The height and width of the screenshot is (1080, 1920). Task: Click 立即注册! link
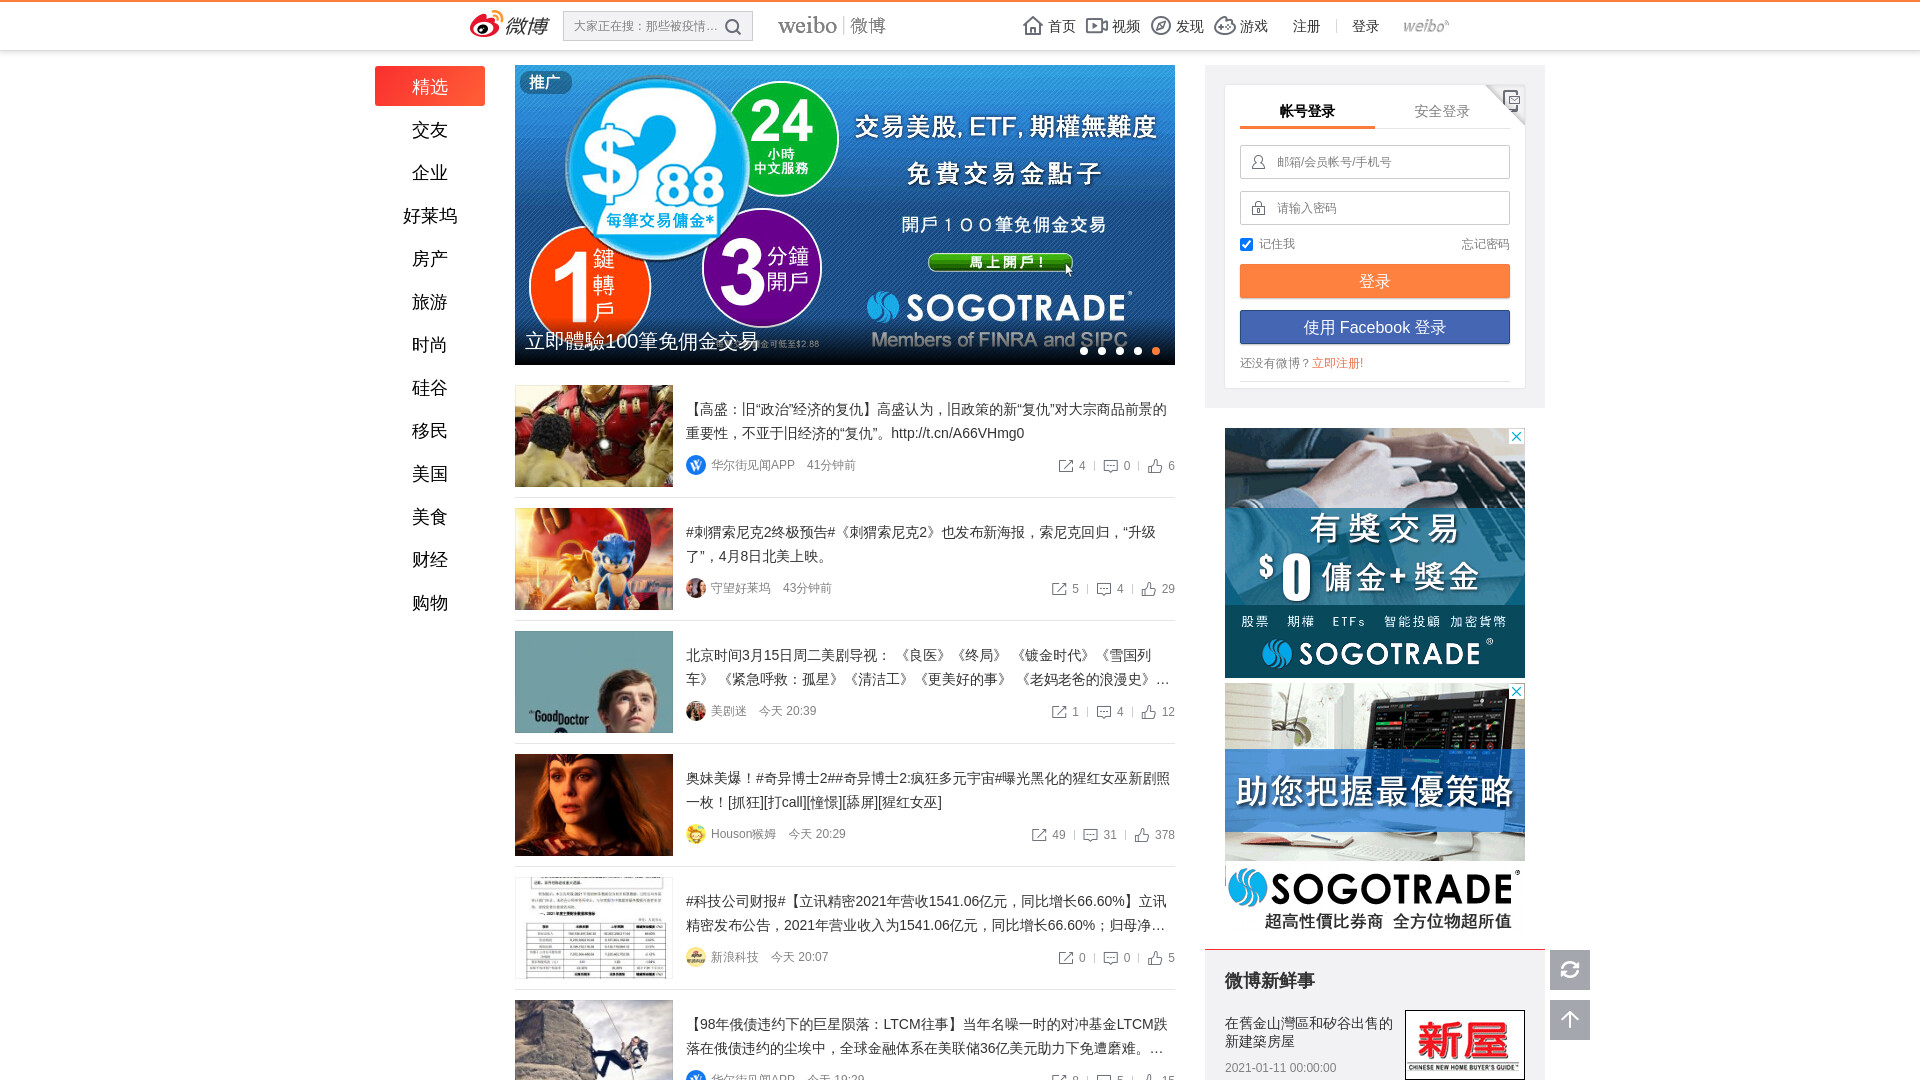(x=1337, y=363)
